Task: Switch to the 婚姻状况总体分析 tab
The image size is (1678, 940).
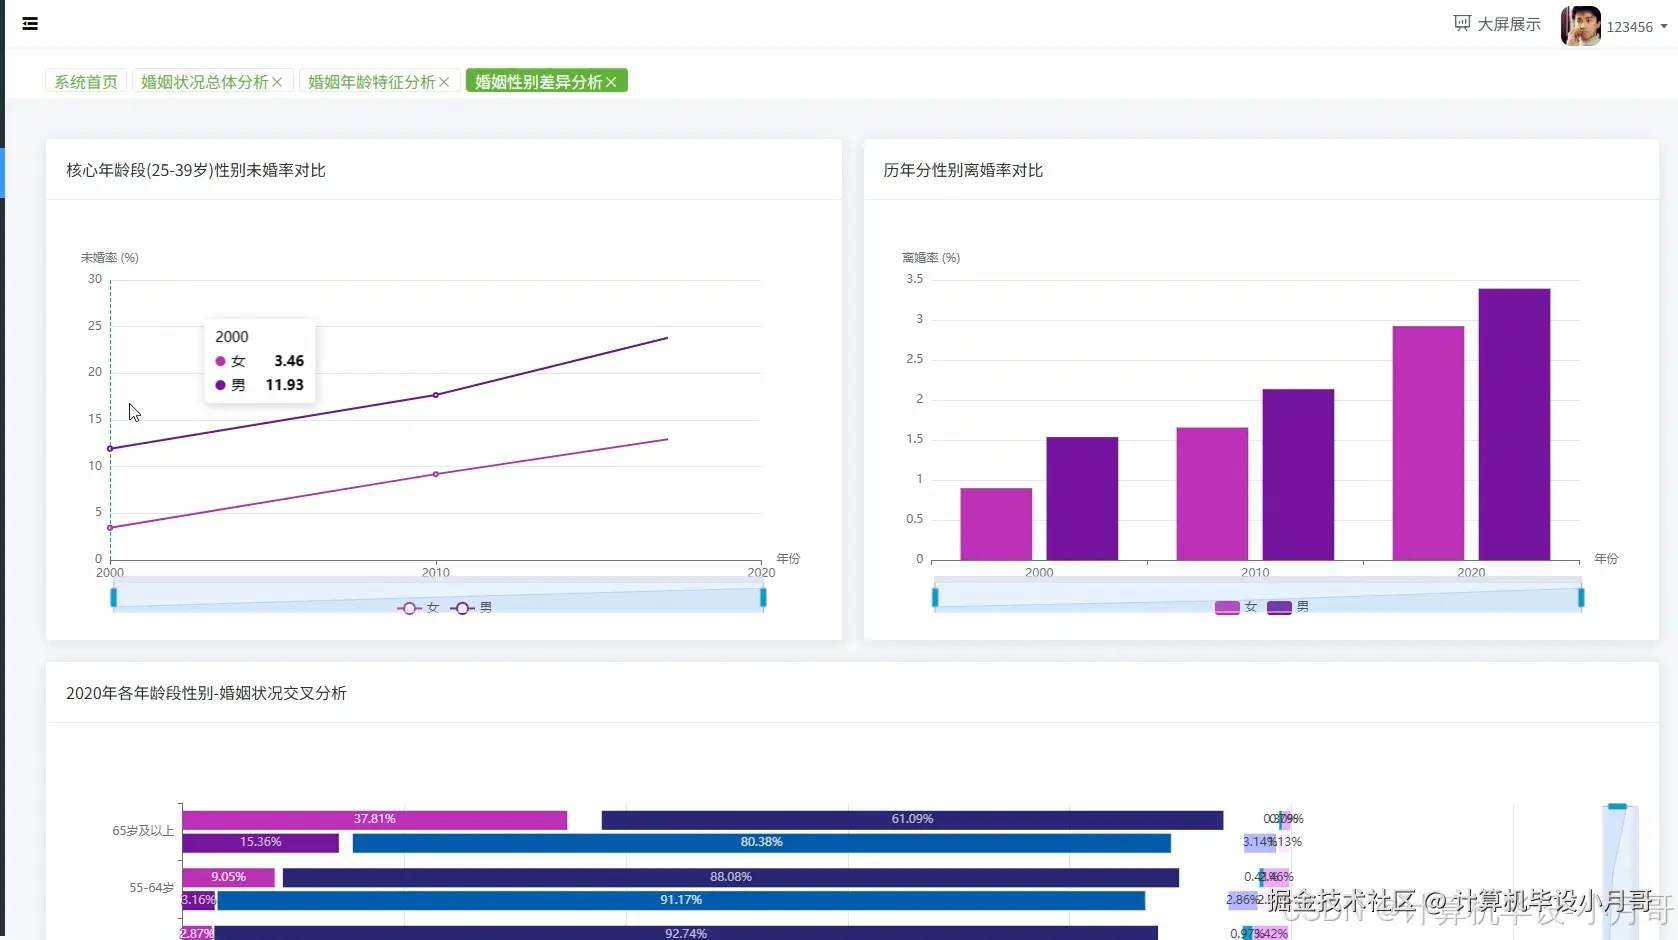Action: tap(205, 81)
